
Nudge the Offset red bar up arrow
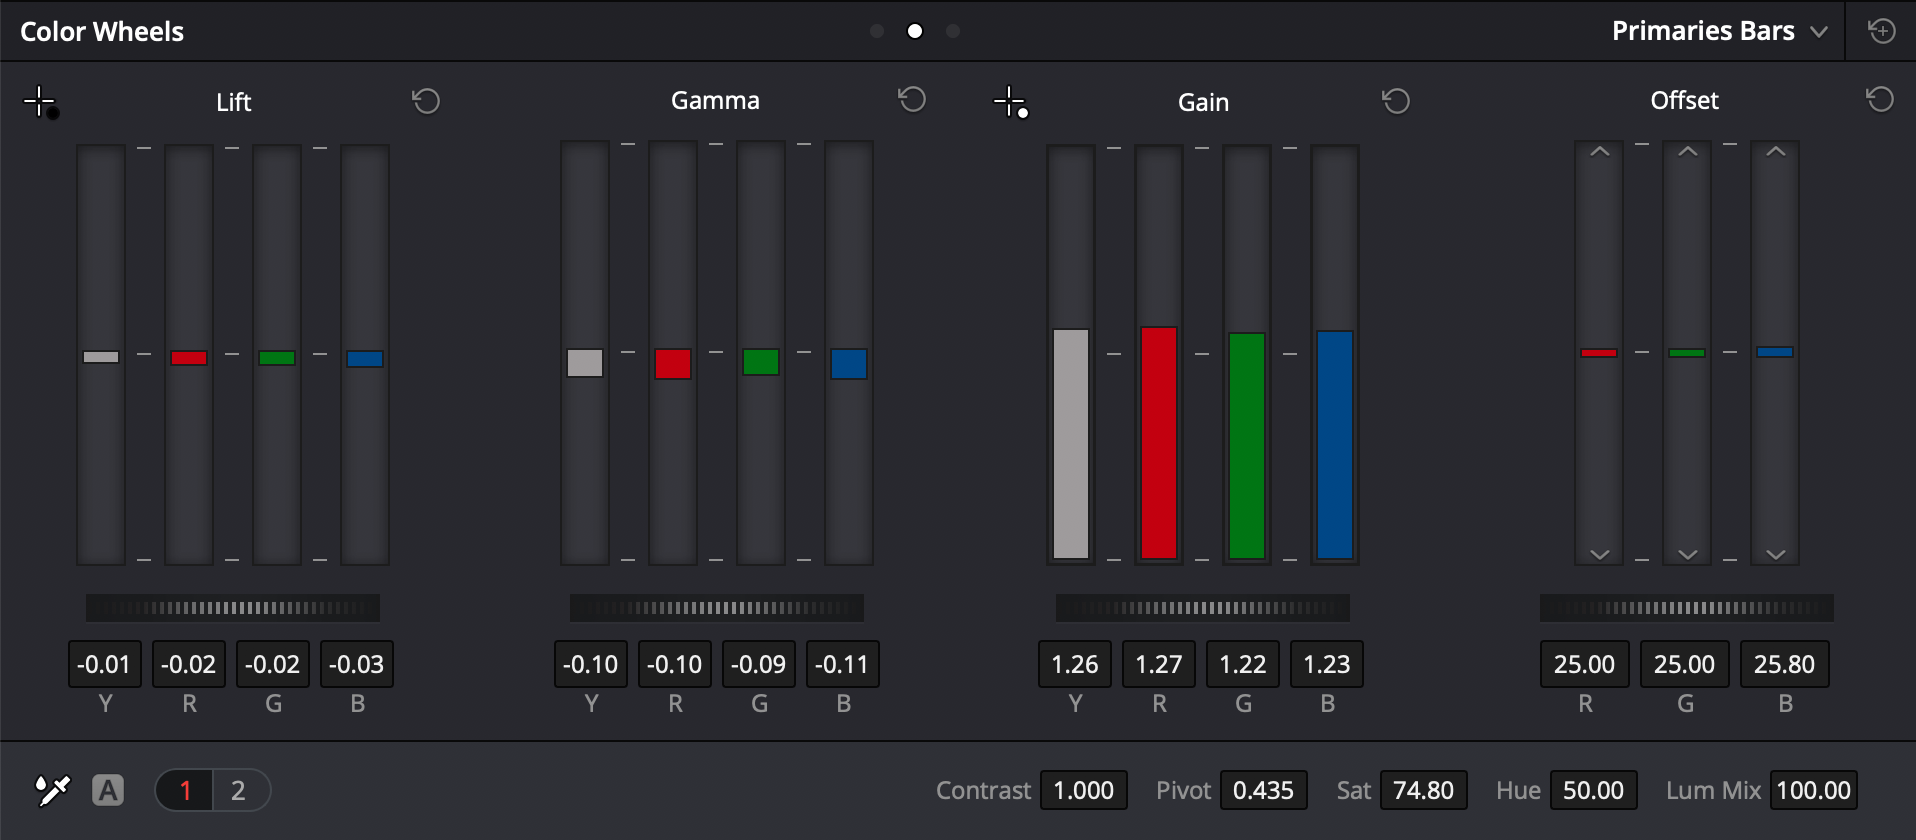(1600, 152)
